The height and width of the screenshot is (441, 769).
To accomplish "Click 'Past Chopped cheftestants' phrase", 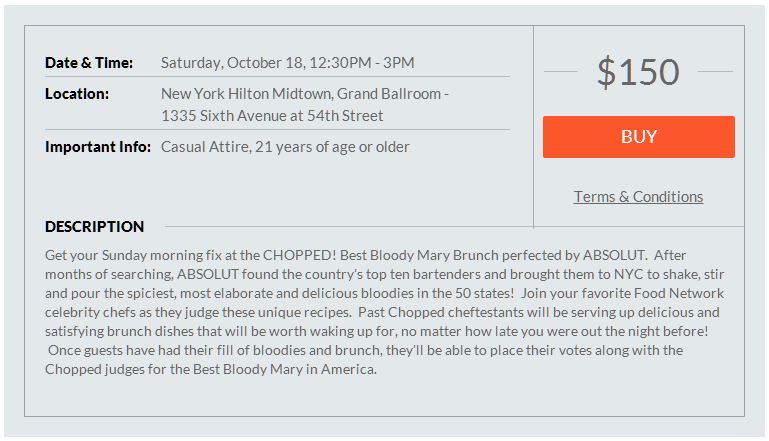I will (x=441, y=312).
